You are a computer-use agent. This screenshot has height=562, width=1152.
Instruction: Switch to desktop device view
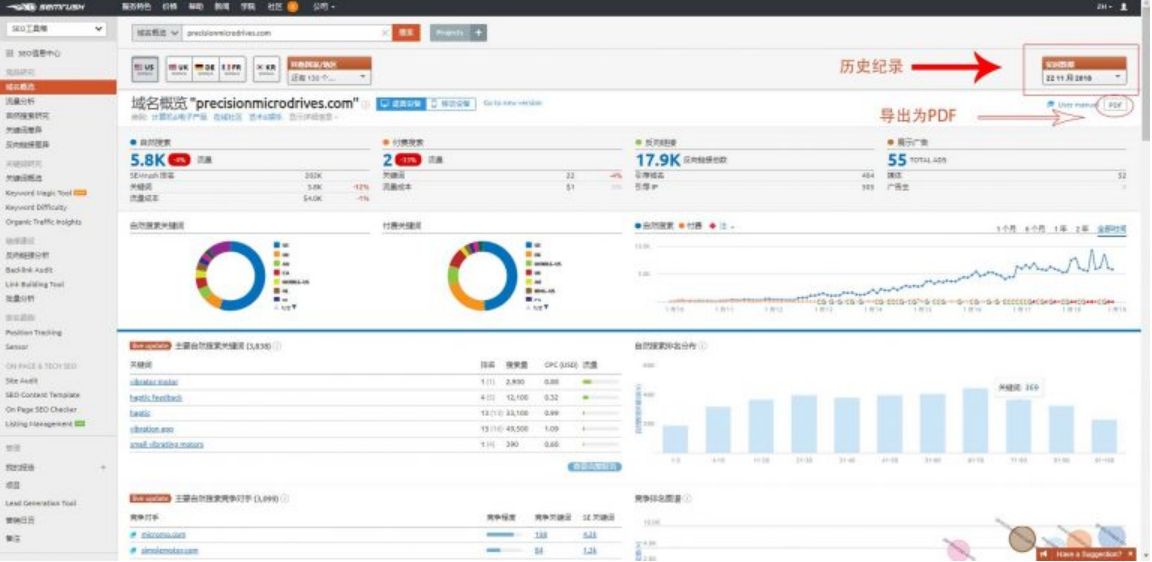pos(400,104)
